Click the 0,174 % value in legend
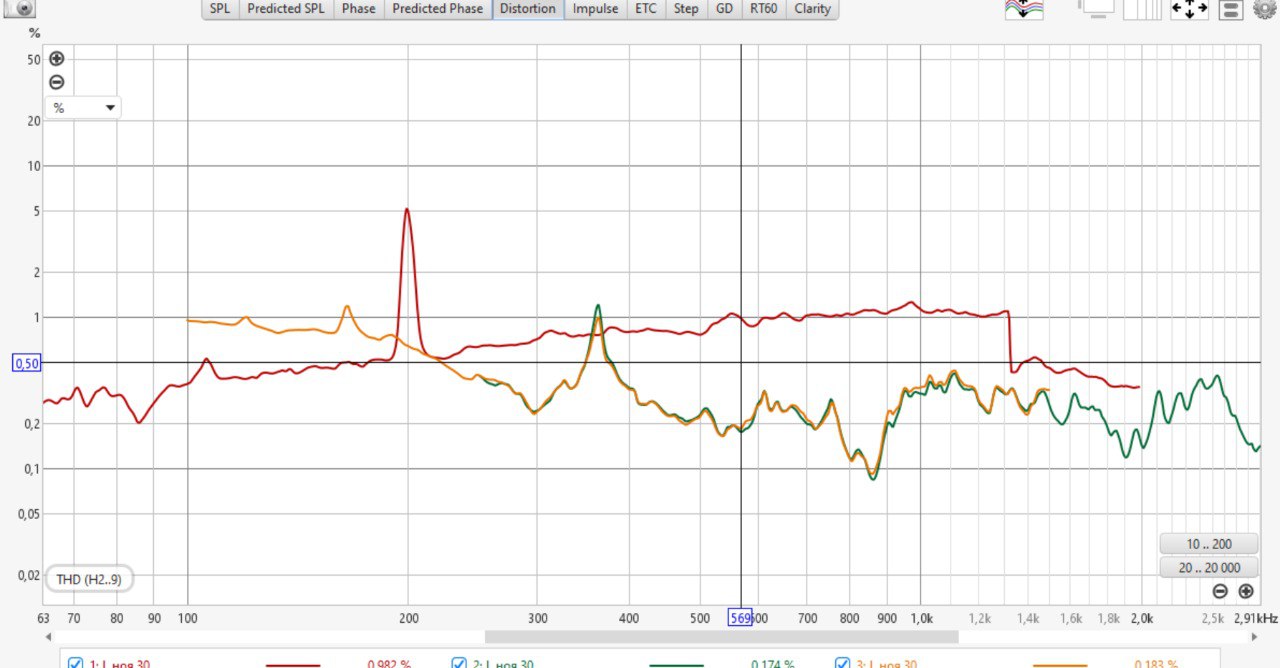This screenshot has height=668, width=1280. (772, 664)
